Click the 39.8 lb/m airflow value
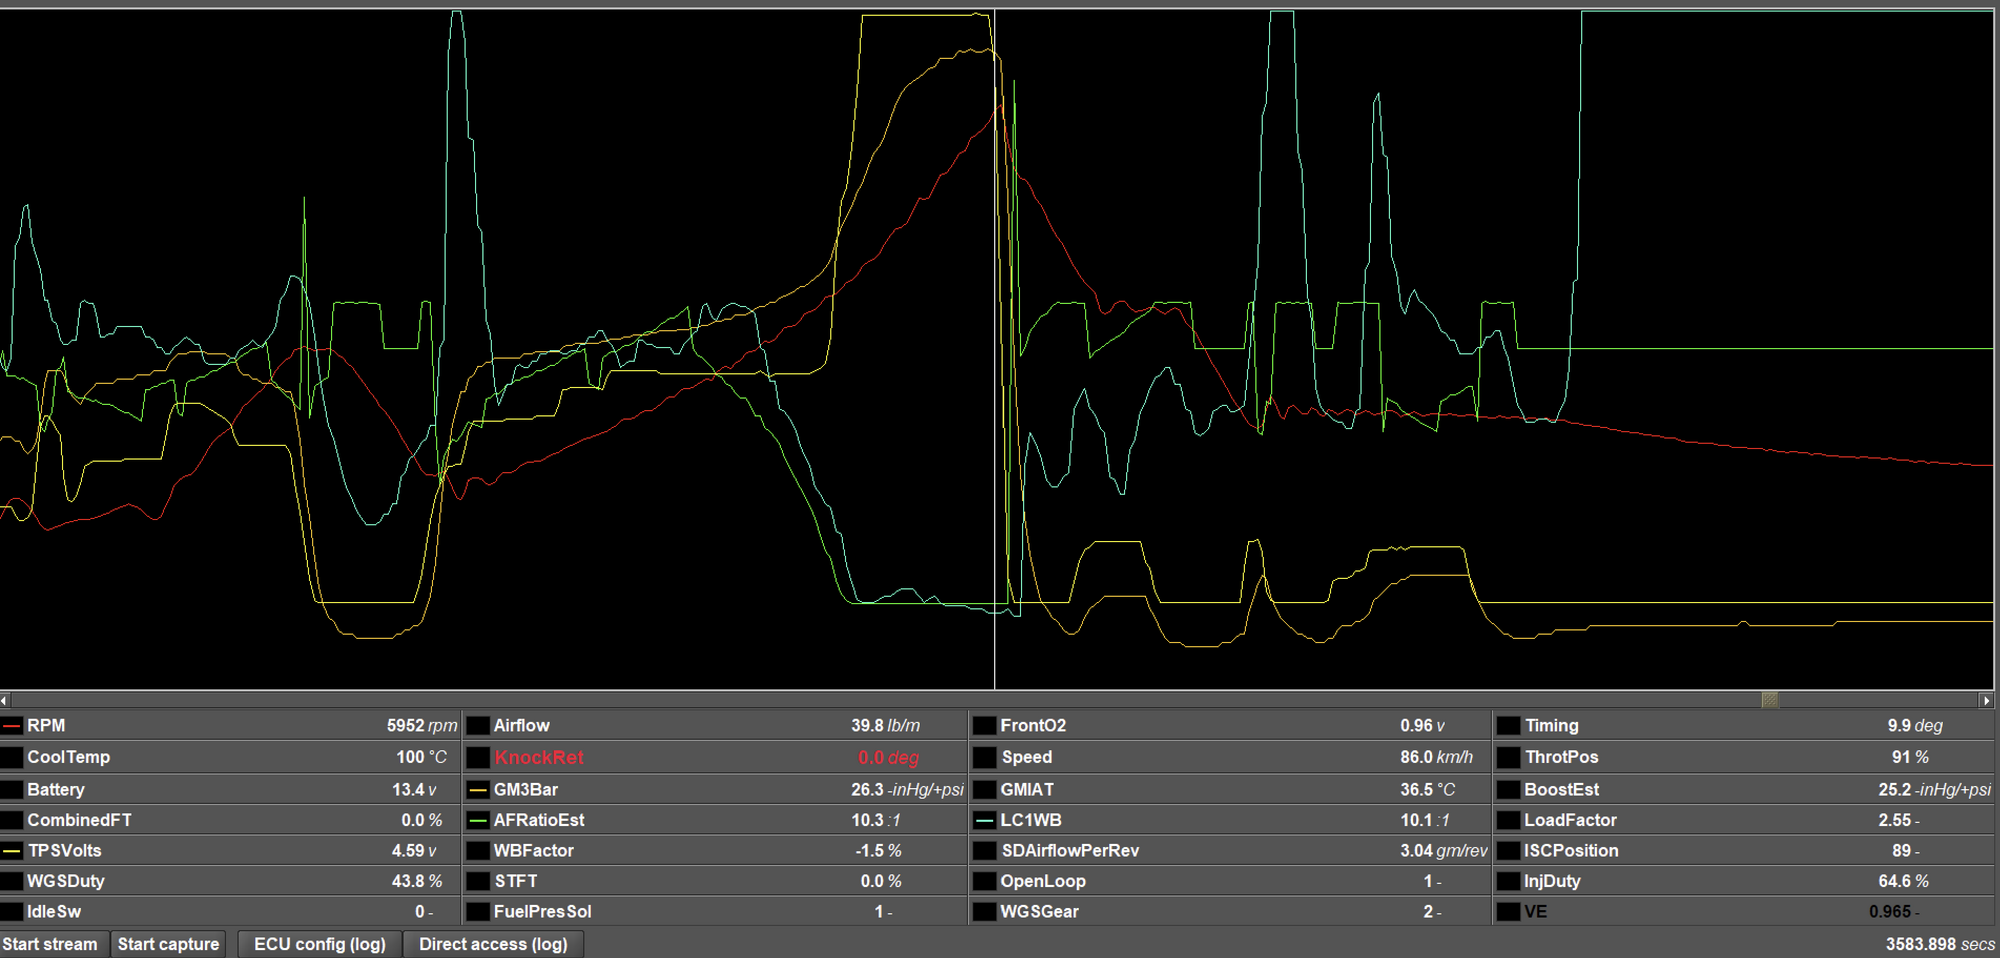Screen dimensions: 2000x958 point(885,726)
